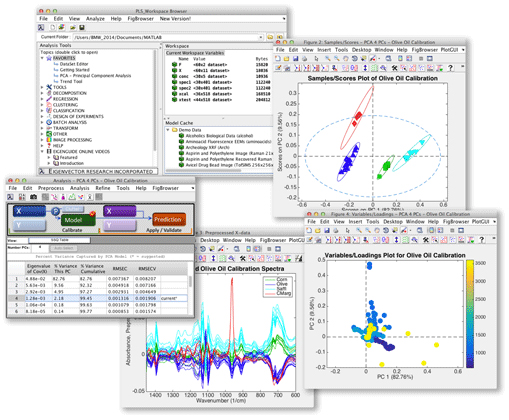
Task: Toggle the zoom-in magnifier in Samples/Scores figure
Action: click(x=328, y=59)
